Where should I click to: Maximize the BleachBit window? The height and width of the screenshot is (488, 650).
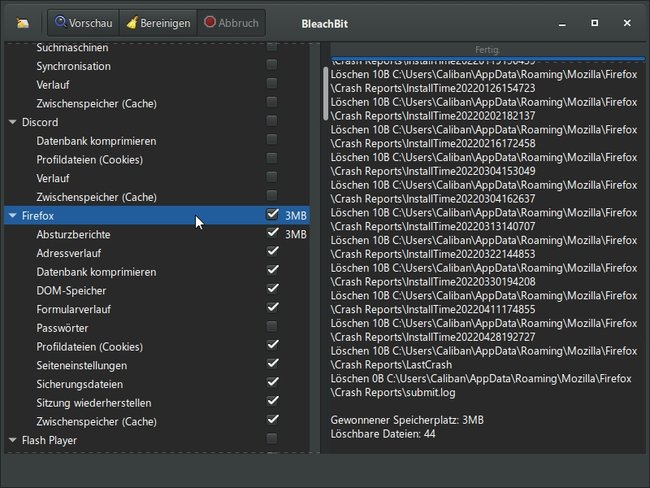(594, 23)
